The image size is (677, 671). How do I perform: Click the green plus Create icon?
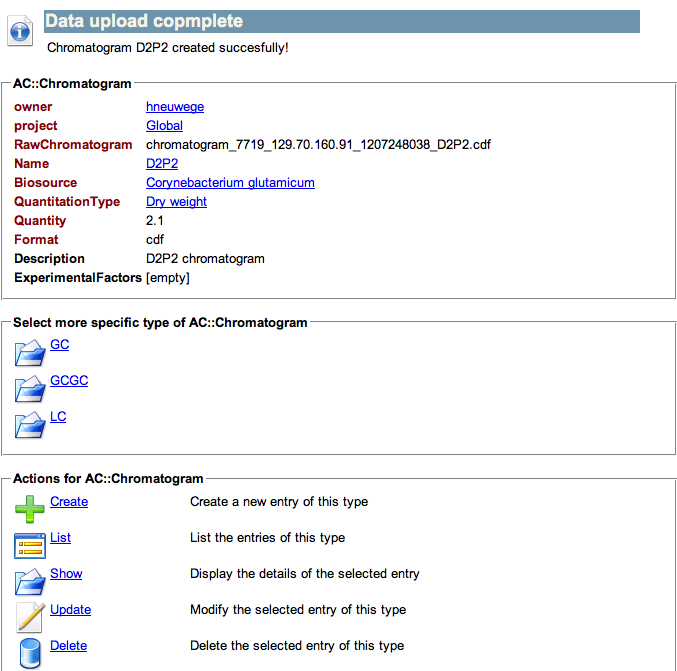(x=30, y=509)
